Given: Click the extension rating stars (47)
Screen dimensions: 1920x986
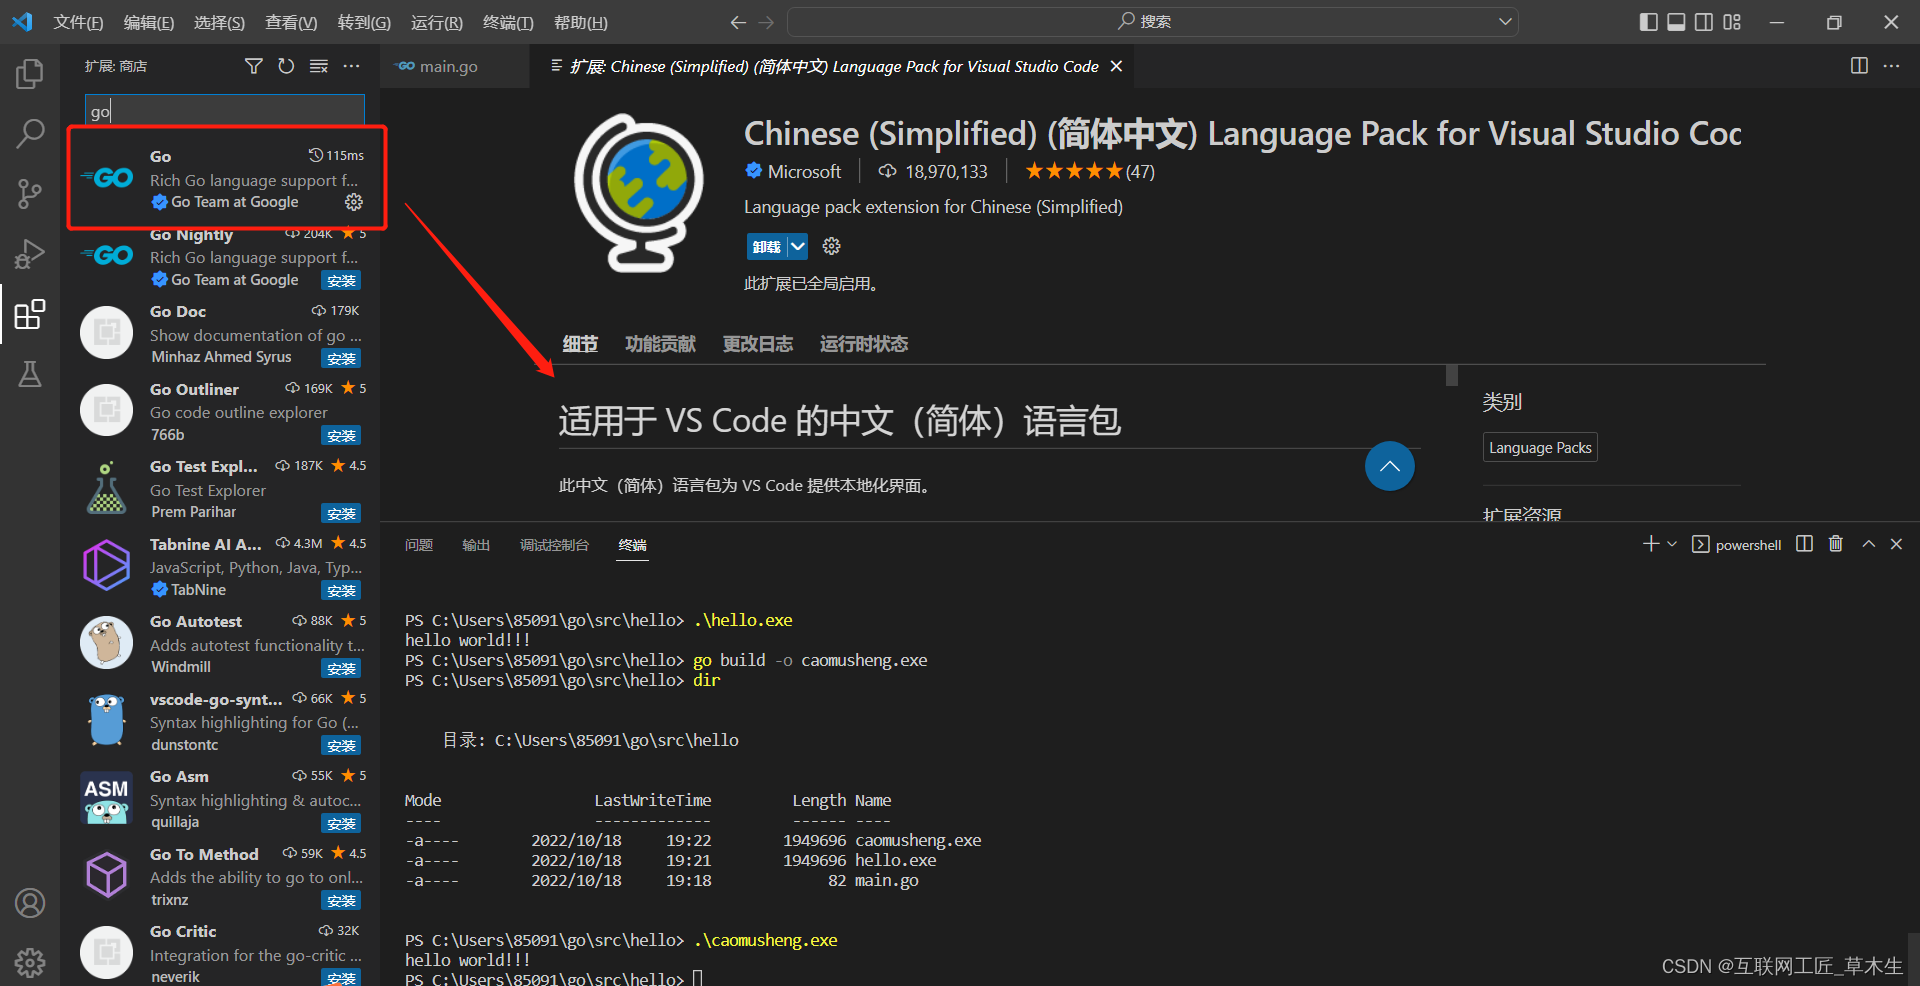Looking at the screenshot, I should click(1090, 172).
